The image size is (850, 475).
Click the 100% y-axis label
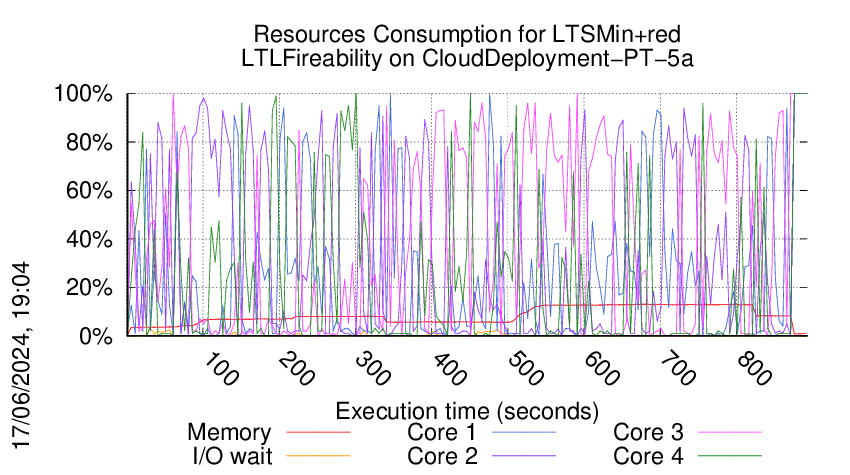pyautogui.click(x=83, y=94)
